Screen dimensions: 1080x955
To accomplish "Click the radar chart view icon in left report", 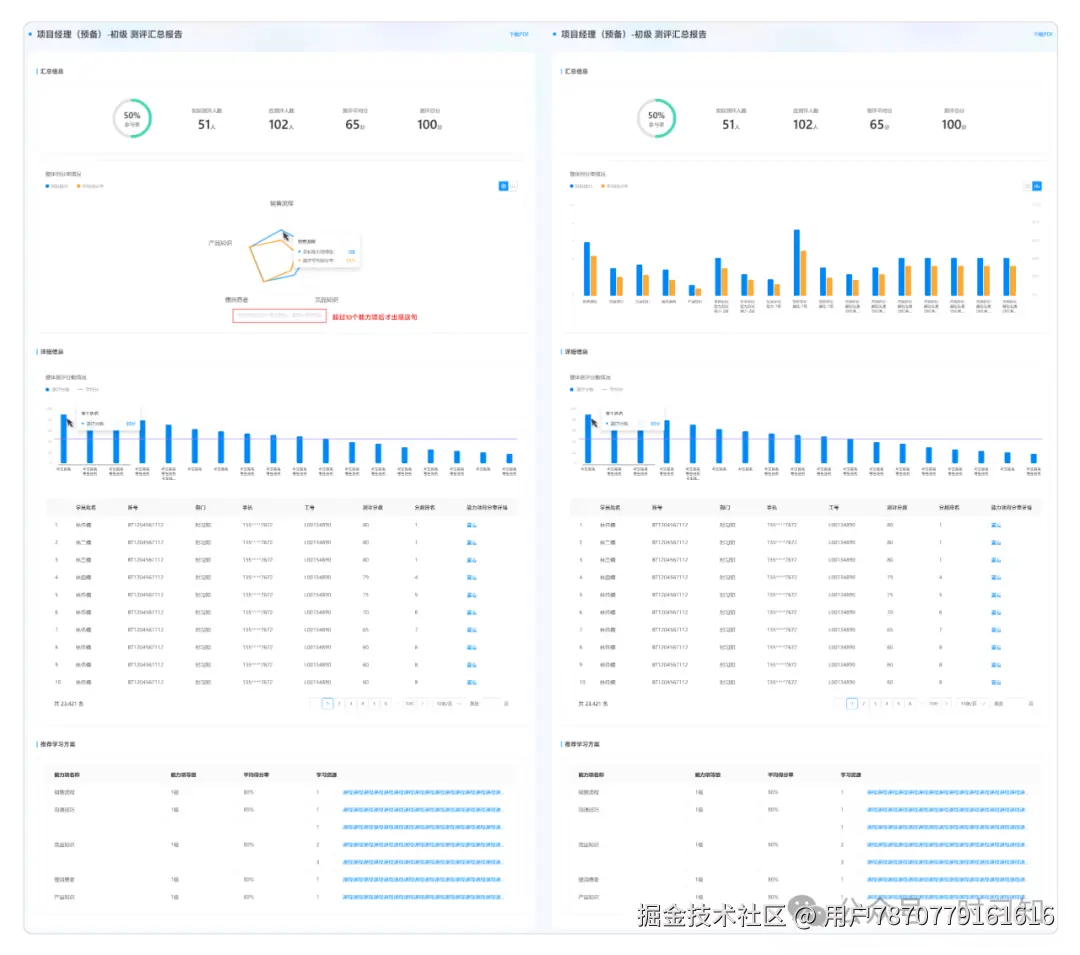I will click(503, 186).
